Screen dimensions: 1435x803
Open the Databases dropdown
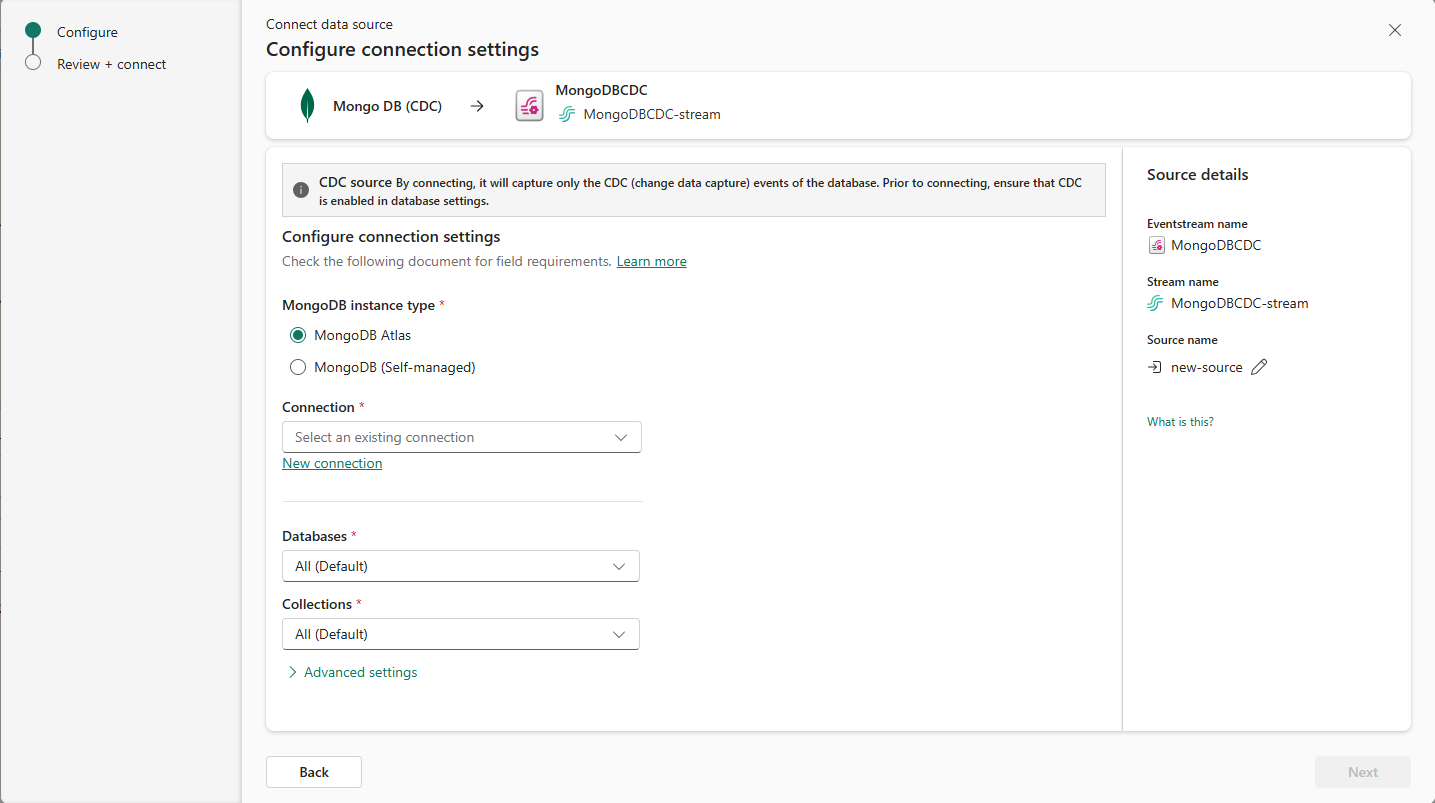[461, 566]
